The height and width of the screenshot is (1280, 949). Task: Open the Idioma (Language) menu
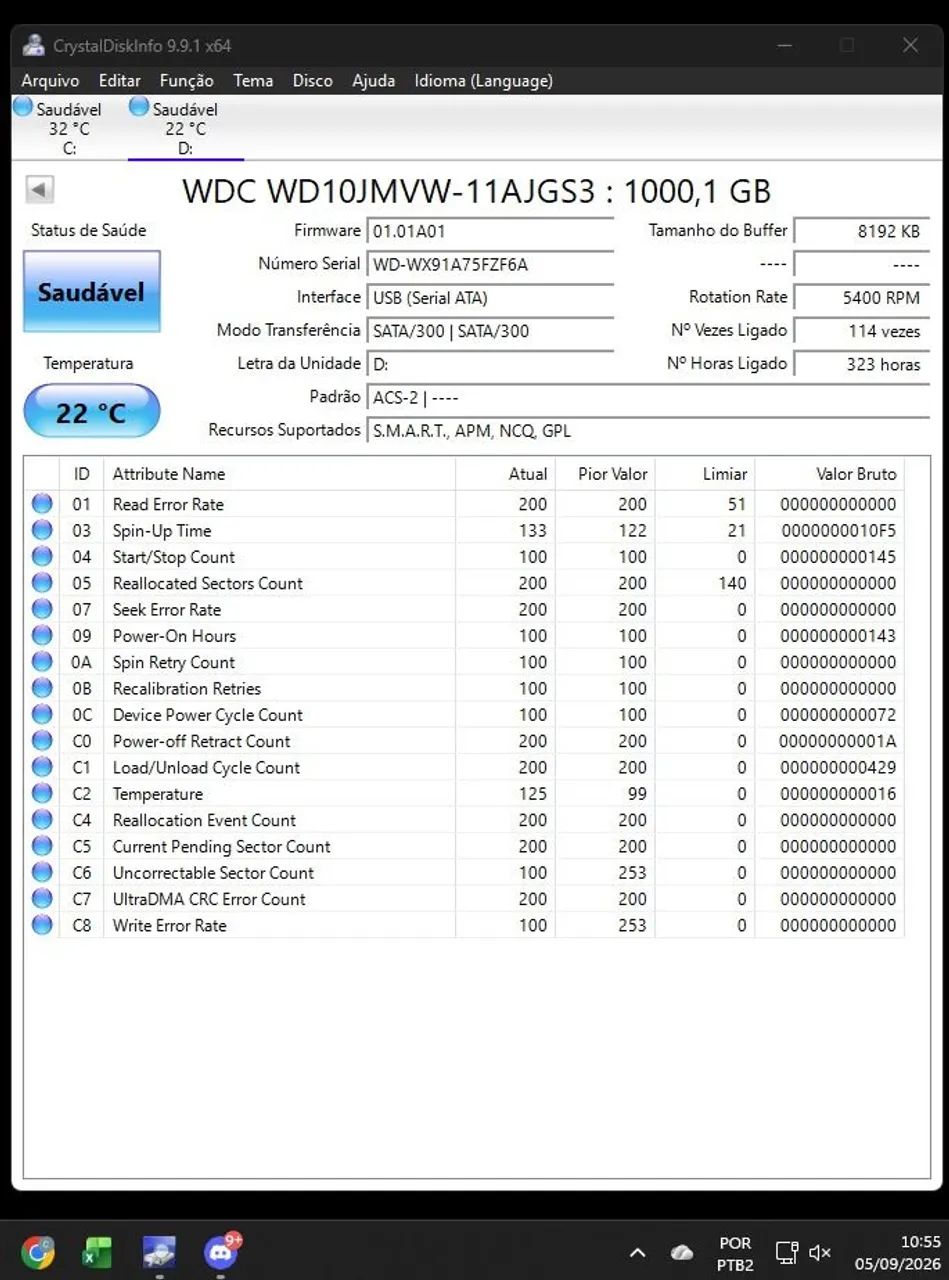[x=483, y=80]
